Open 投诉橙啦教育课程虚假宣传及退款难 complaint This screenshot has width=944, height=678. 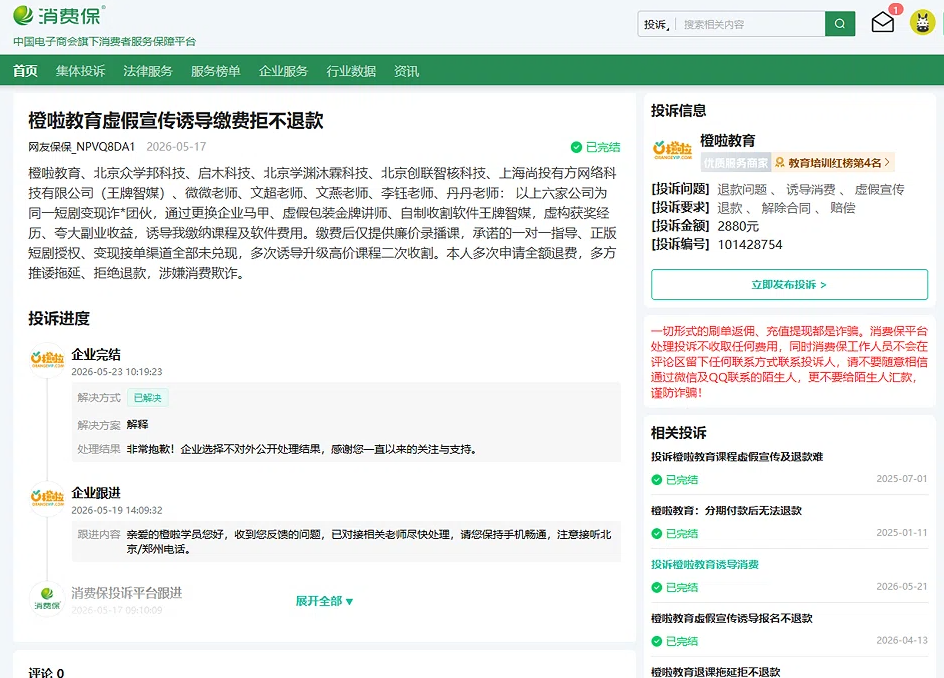(x=737, y=456)
